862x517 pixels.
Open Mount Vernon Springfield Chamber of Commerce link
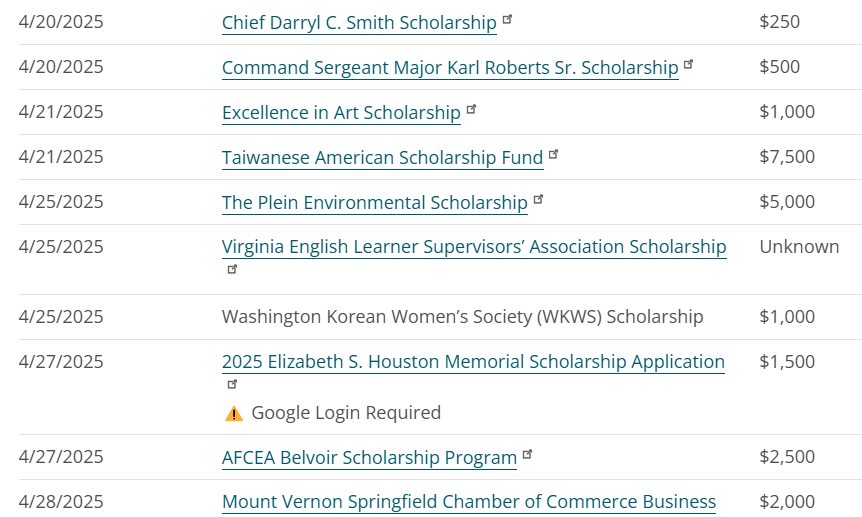tap(468, 502)
